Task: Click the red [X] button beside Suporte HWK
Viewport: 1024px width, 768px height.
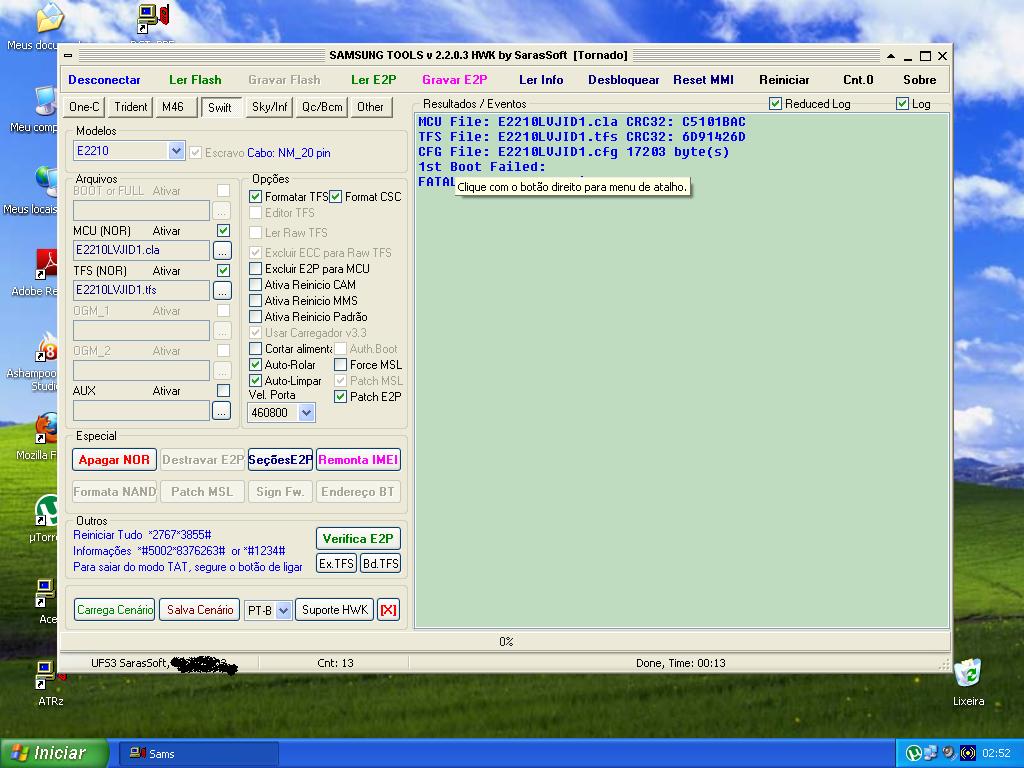Action: (388, 610)
